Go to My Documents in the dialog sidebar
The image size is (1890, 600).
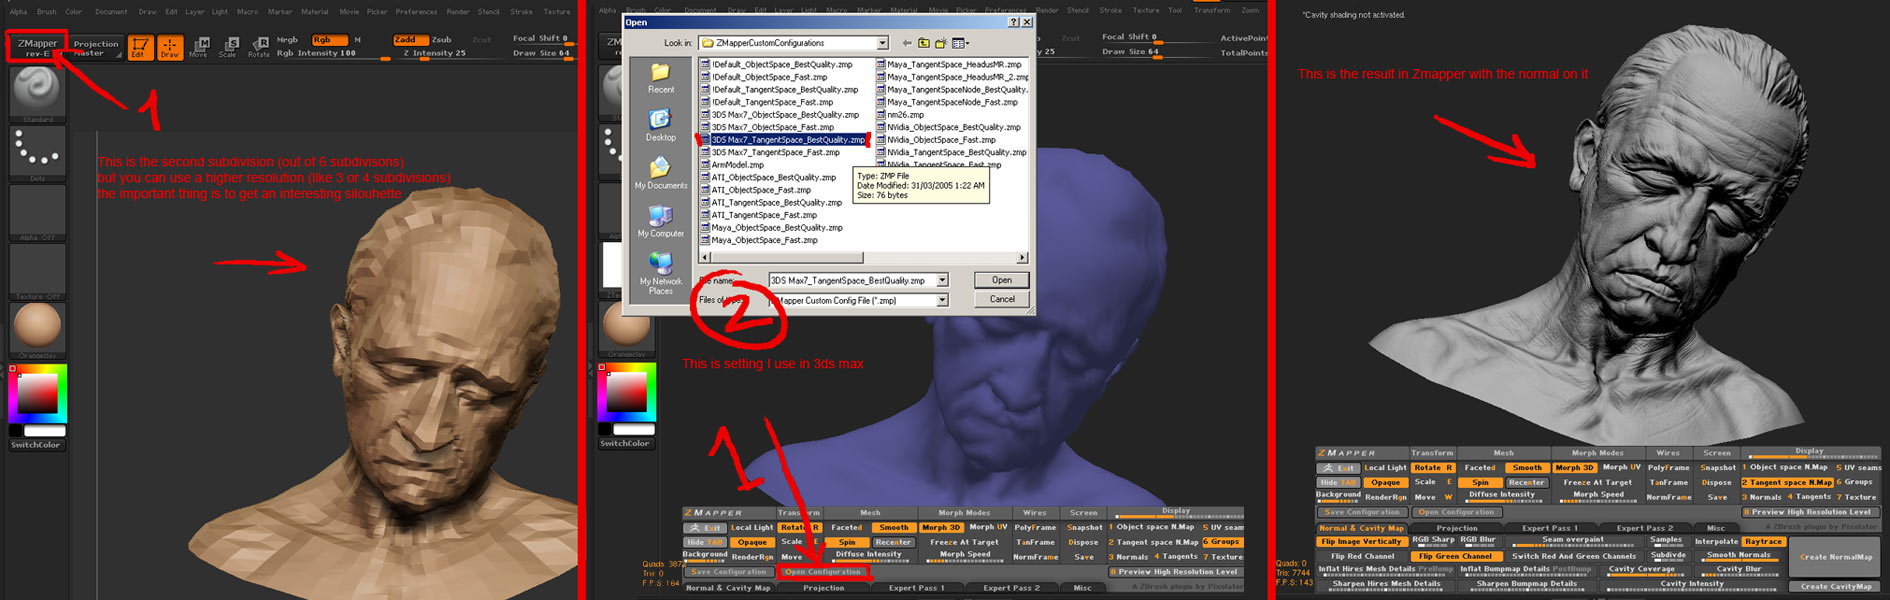point(660,174)
